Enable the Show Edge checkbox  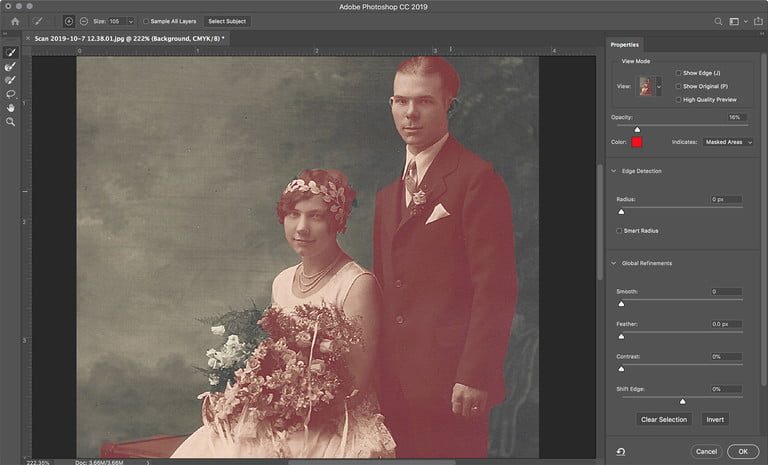(678, 73)
